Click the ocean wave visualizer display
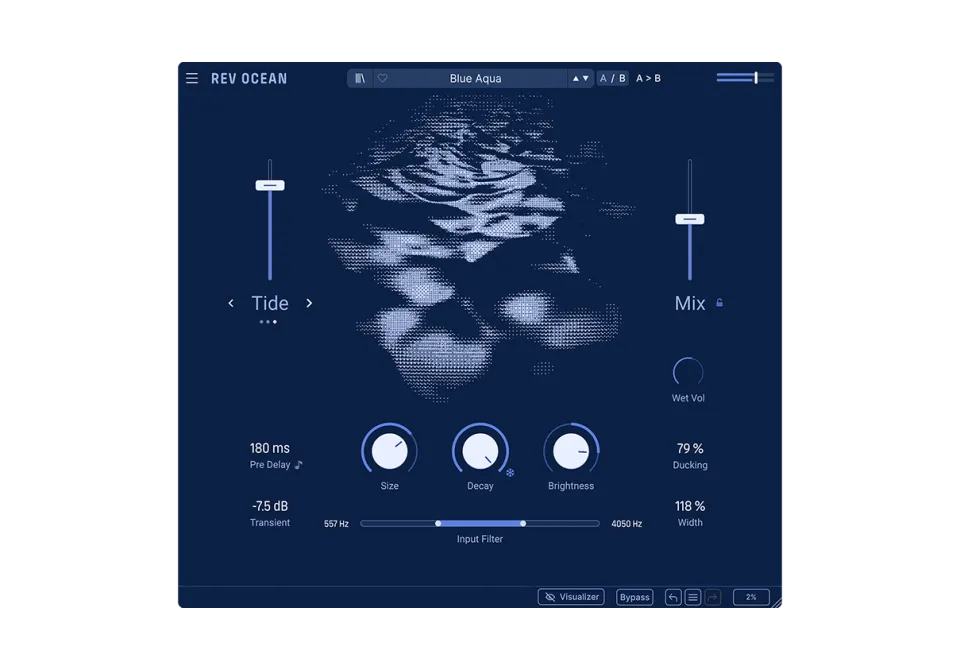Viewport: 960px width, 670px height. coord(479,248)
